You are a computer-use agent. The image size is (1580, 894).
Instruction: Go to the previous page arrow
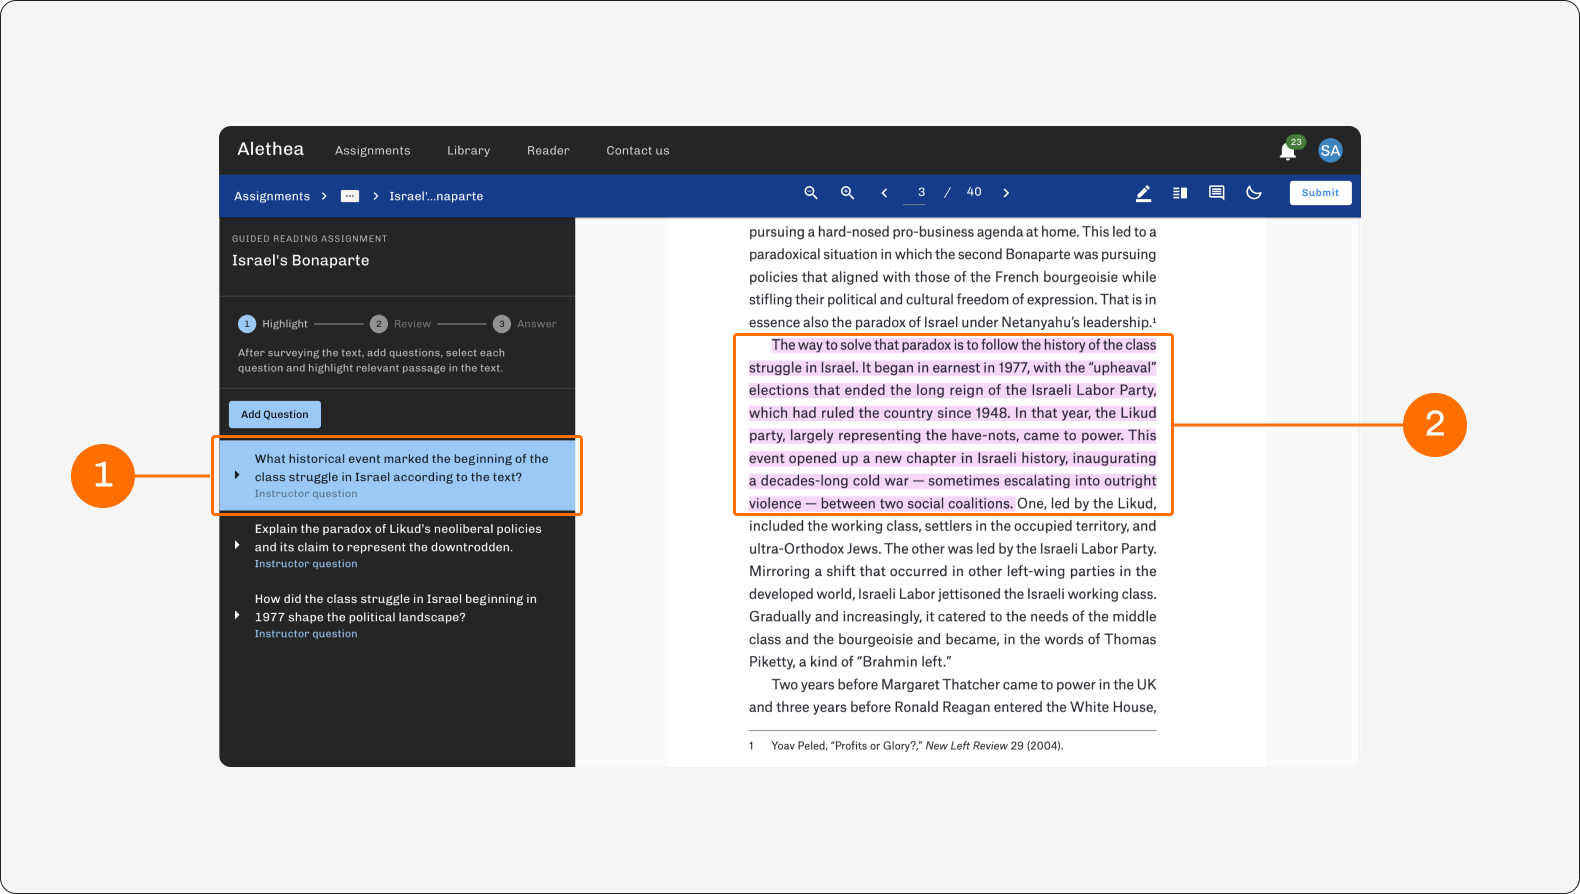(x=884, y=193)
